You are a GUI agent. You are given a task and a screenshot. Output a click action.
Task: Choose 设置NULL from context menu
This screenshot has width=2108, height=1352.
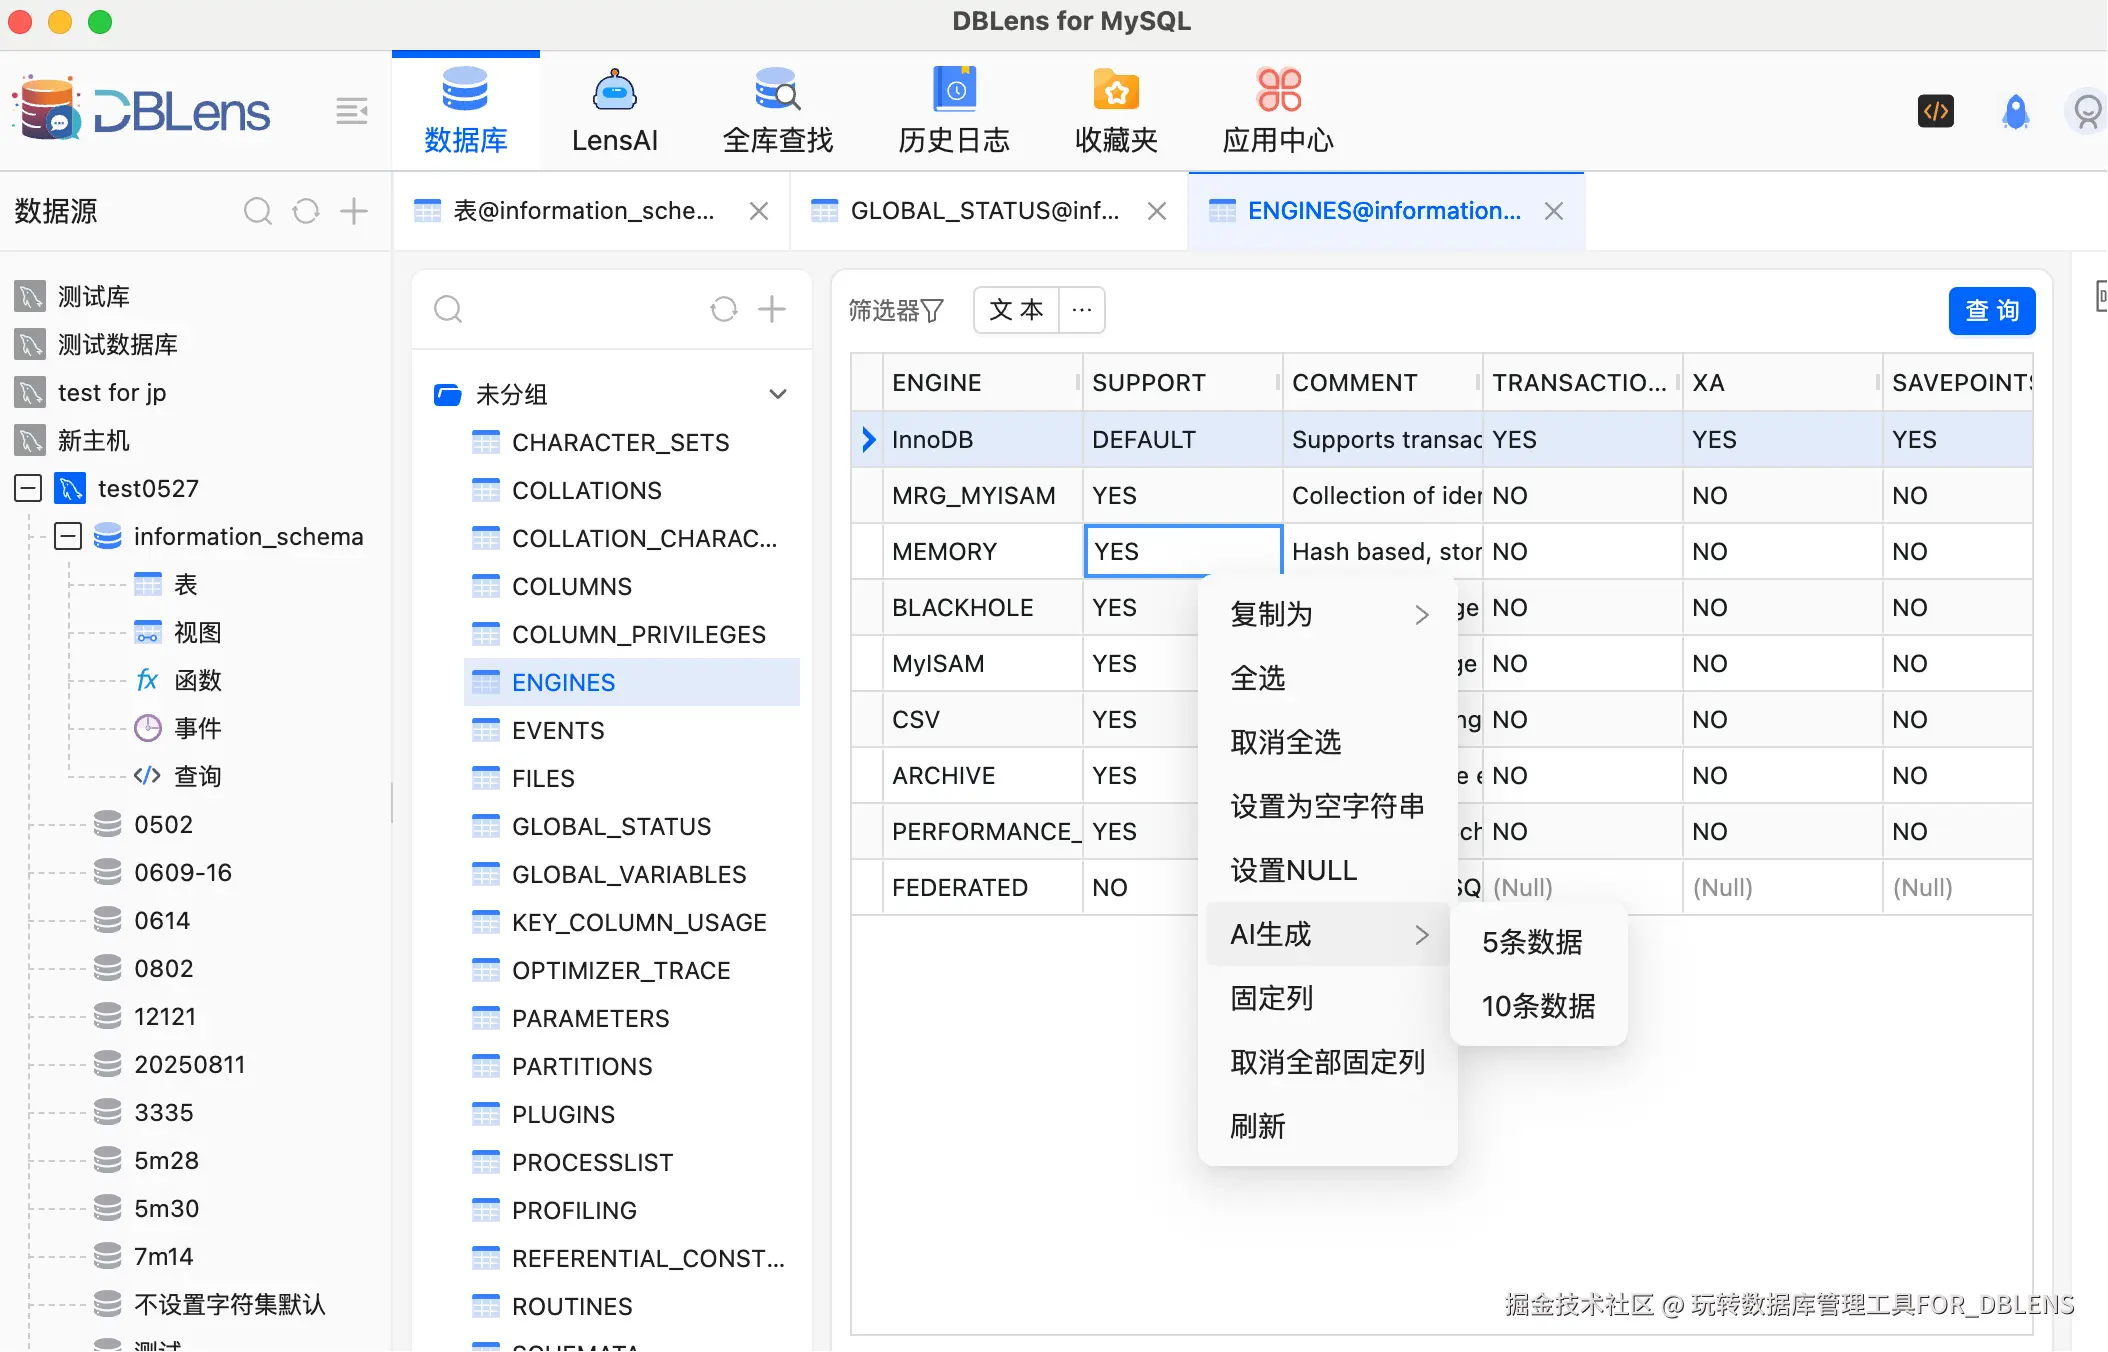pyautogui.click(x=1328, y=870)
